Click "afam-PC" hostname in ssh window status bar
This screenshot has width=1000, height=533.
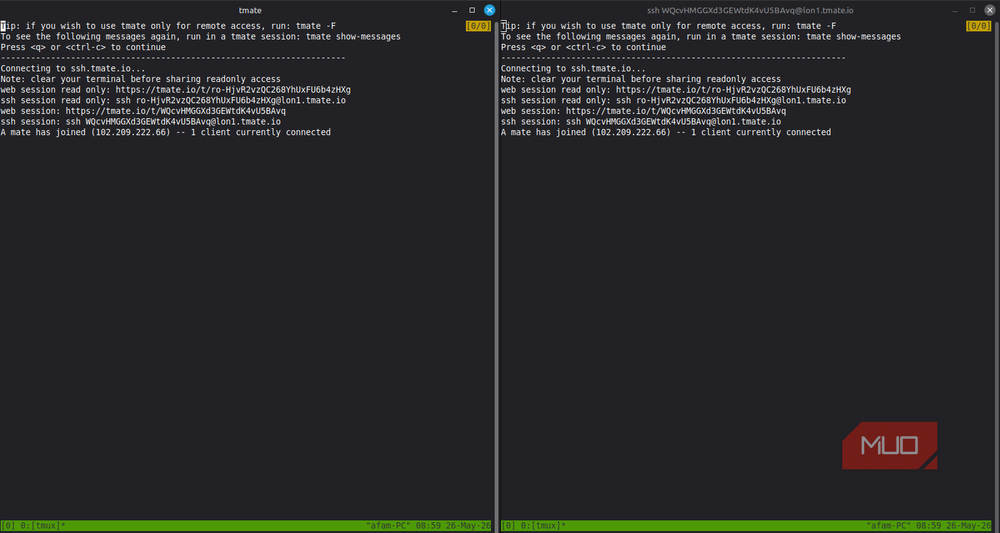(888, 526)
